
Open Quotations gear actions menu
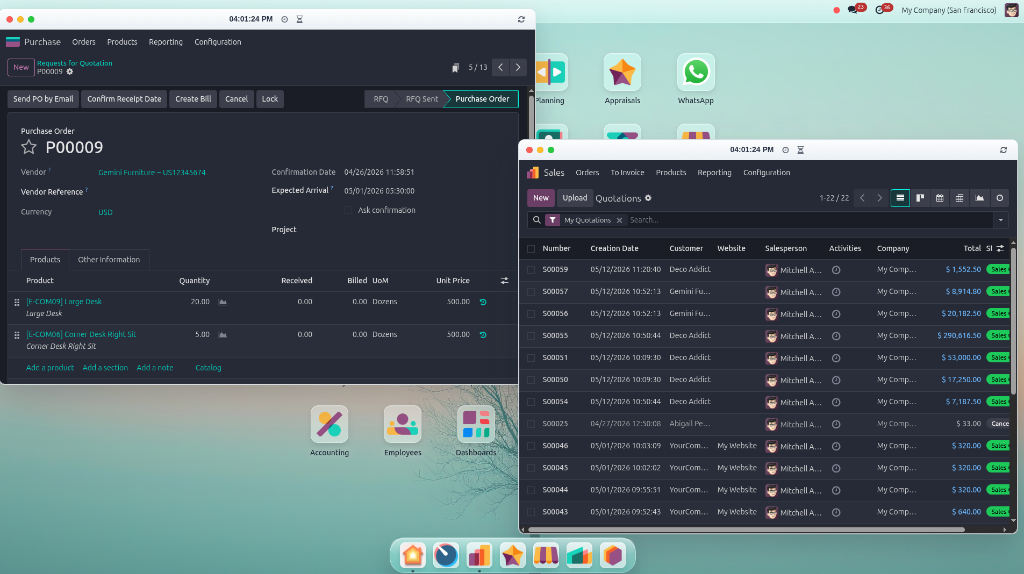(x=648, y=198)
